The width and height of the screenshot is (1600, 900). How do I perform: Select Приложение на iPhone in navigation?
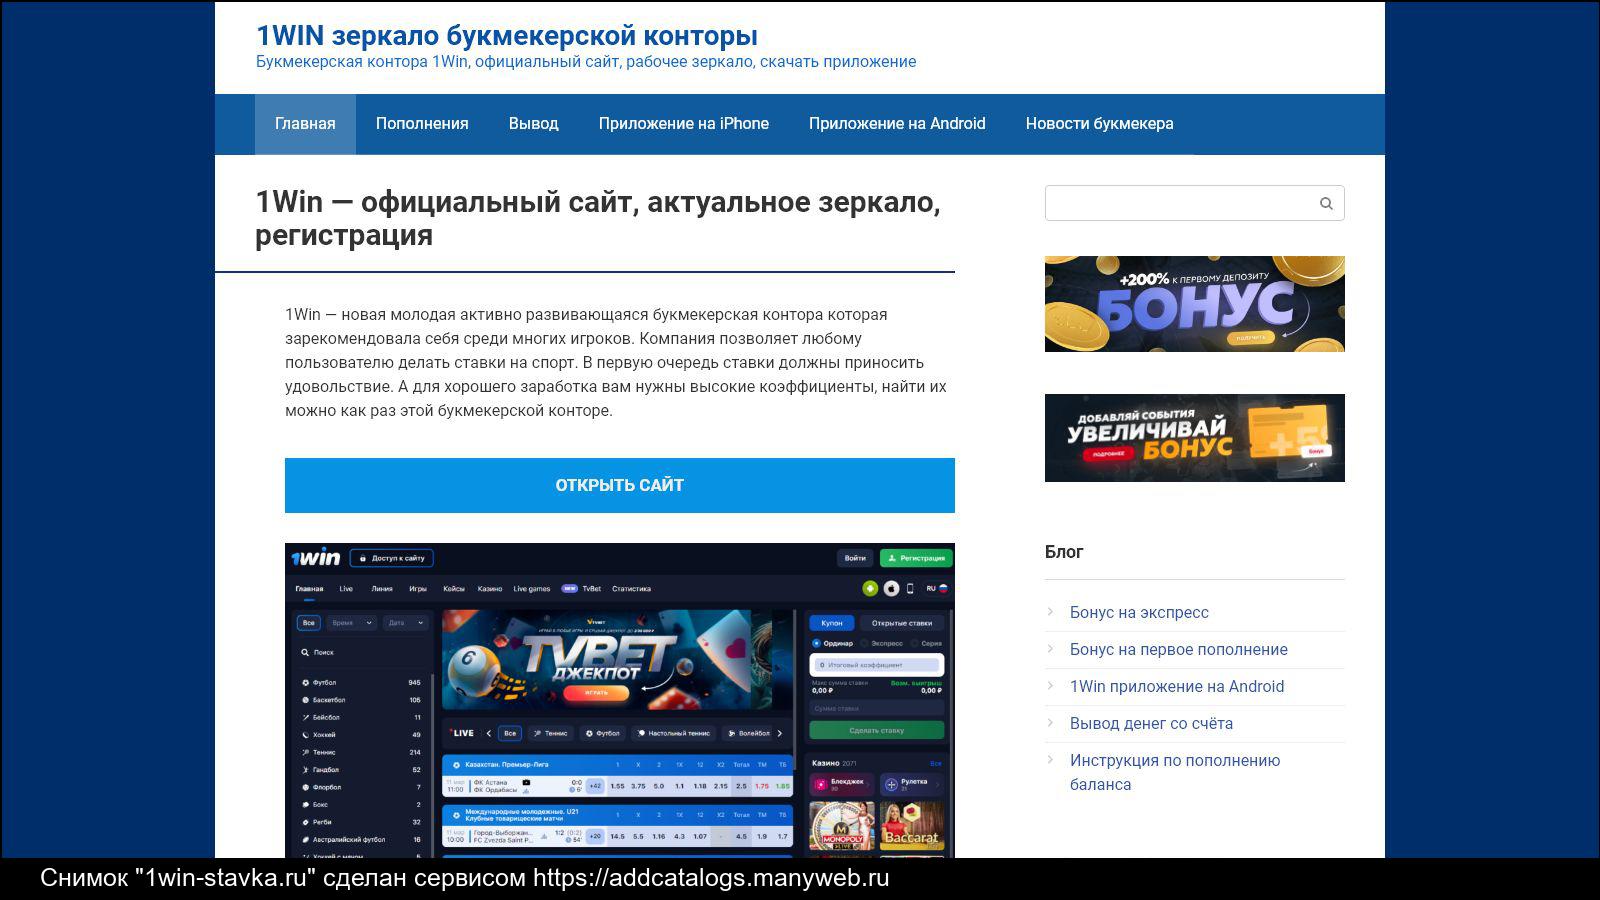click(684, 124)
